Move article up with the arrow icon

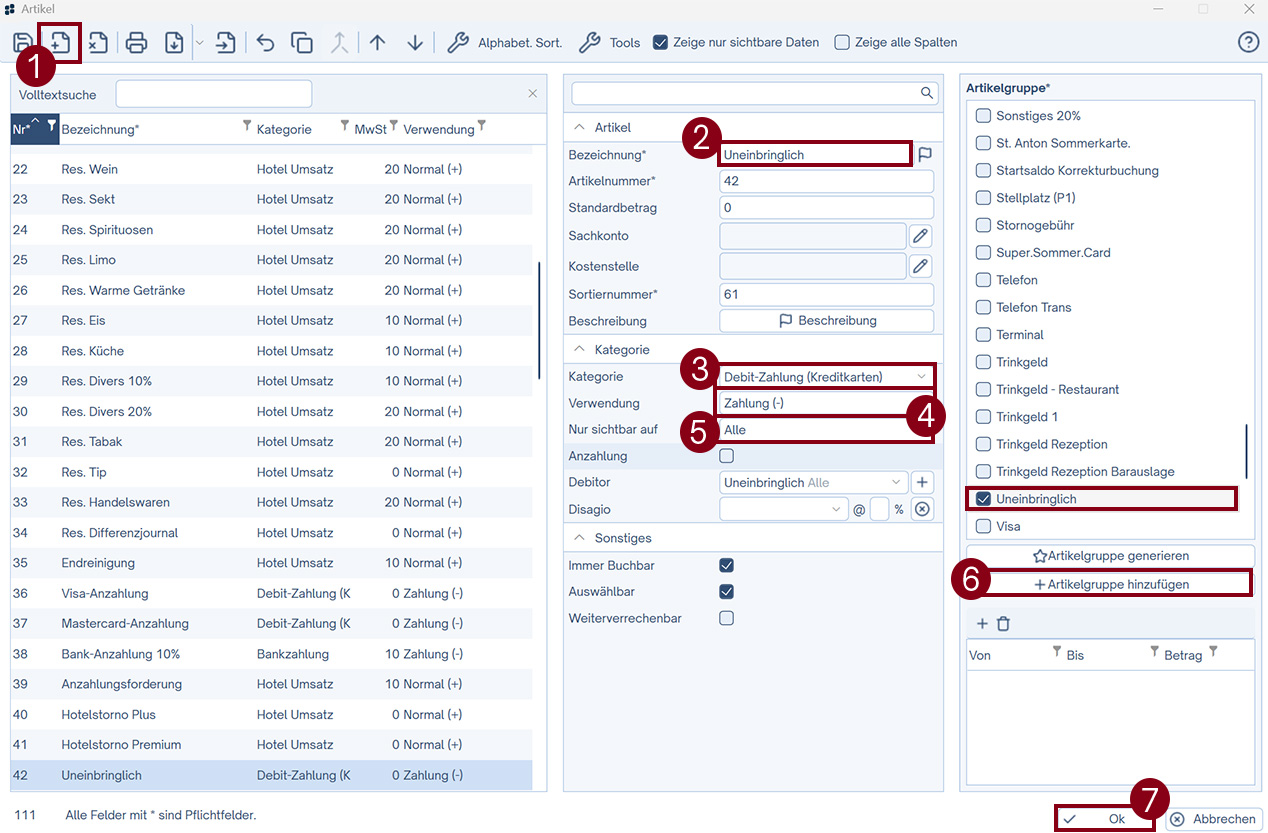(377, 43)
